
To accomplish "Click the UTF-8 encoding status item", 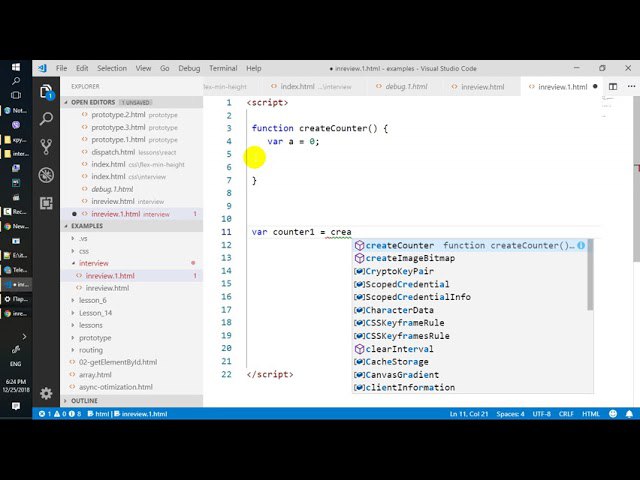I will tap(541, 414).
